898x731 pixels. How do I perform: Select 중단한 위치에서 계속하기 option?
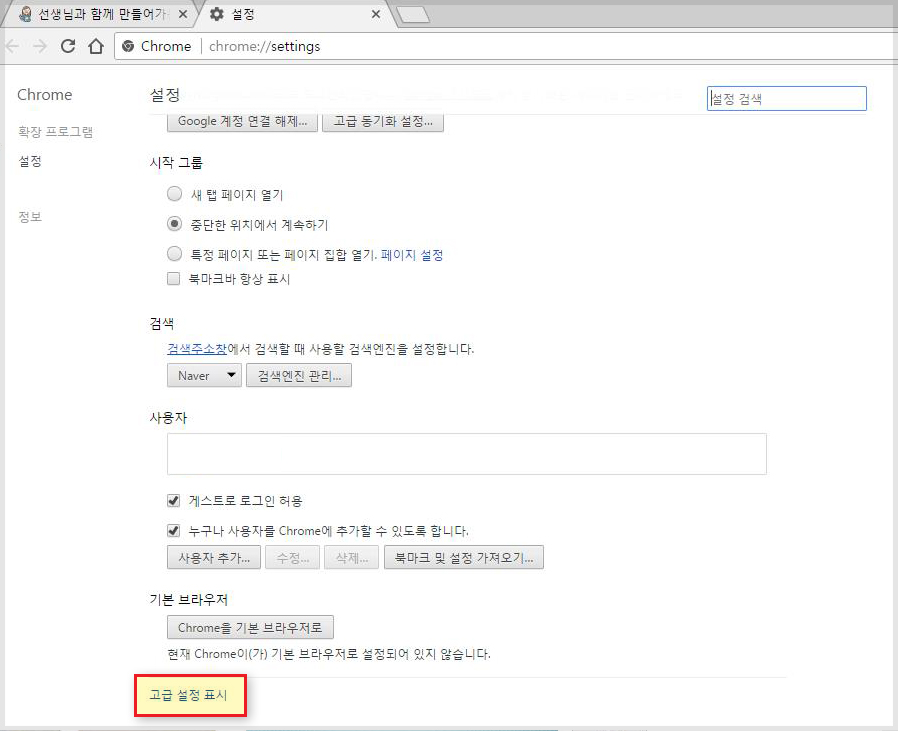tap(174, 223)
